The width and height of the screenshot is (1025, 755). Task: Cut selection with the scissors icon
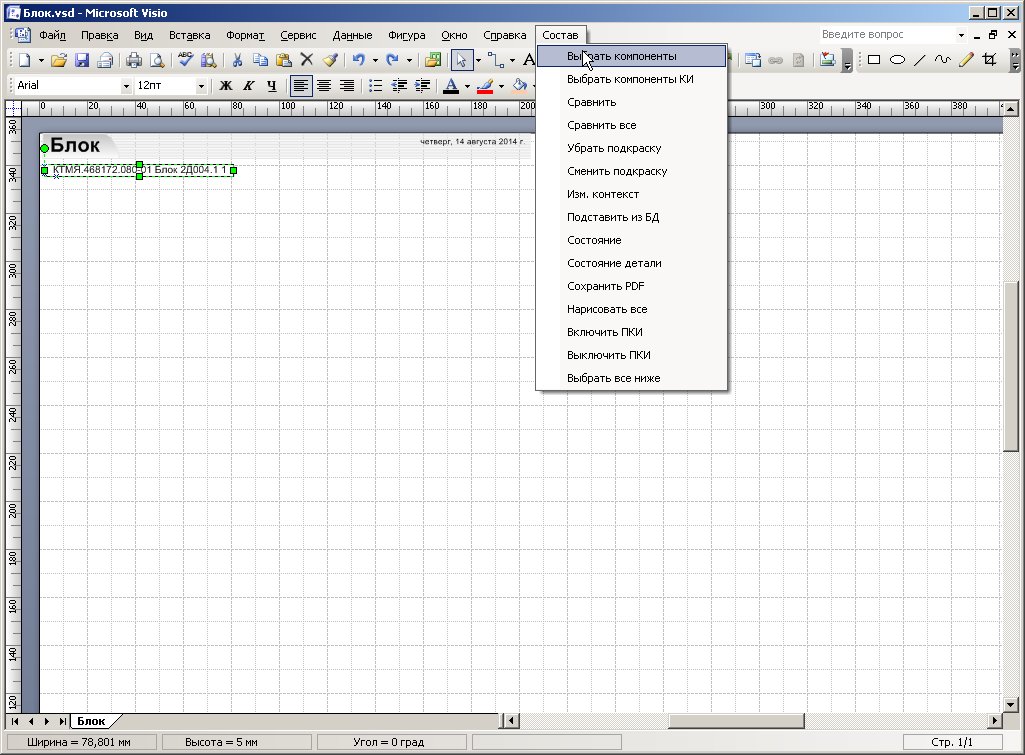tap(237, 60)
